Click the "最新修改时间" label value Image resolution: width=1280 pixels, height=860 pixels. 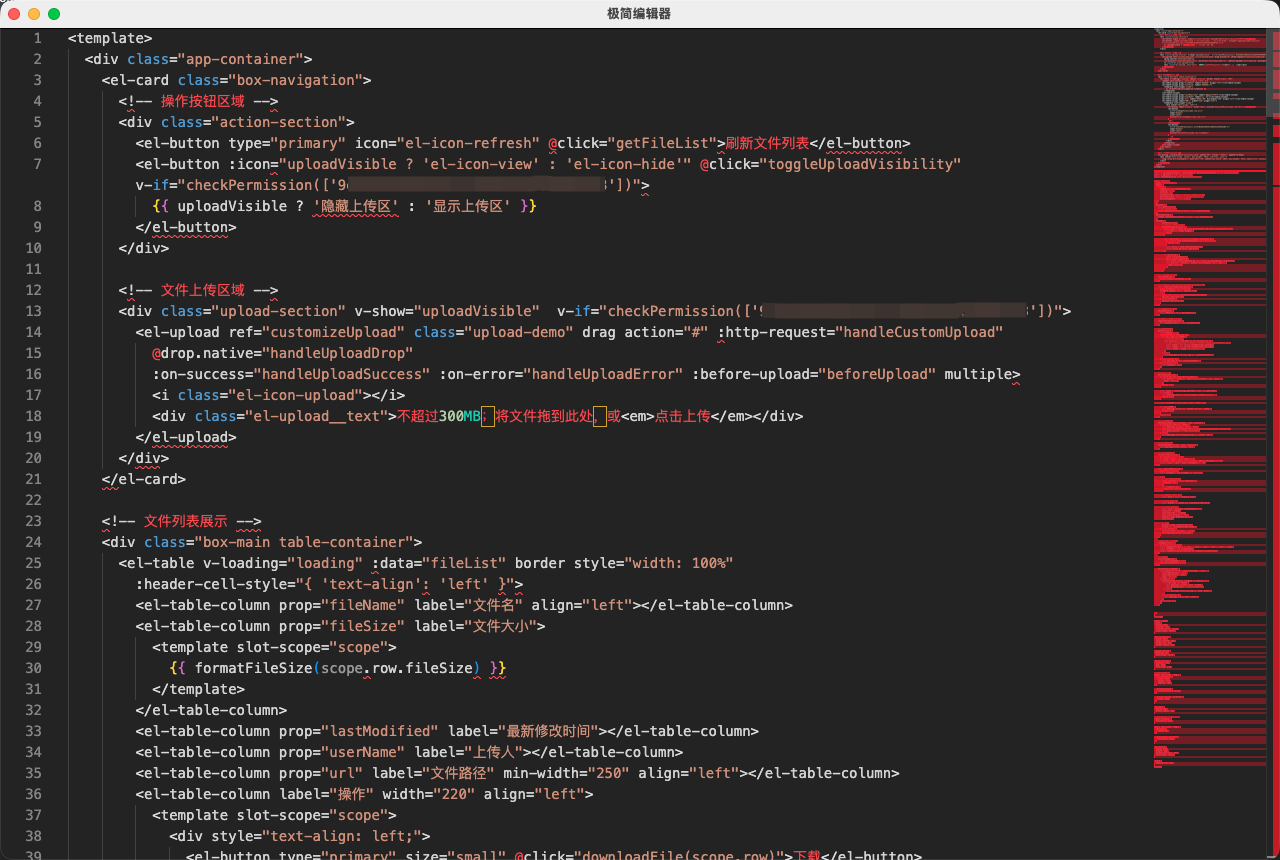click(x=549, y=731)
